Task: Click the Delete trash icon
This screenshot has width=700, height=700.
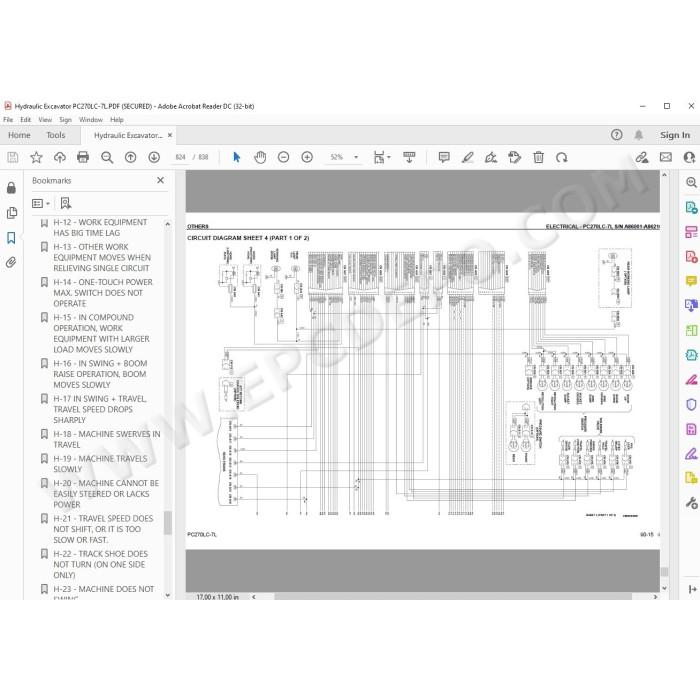Action: point(538,157)
